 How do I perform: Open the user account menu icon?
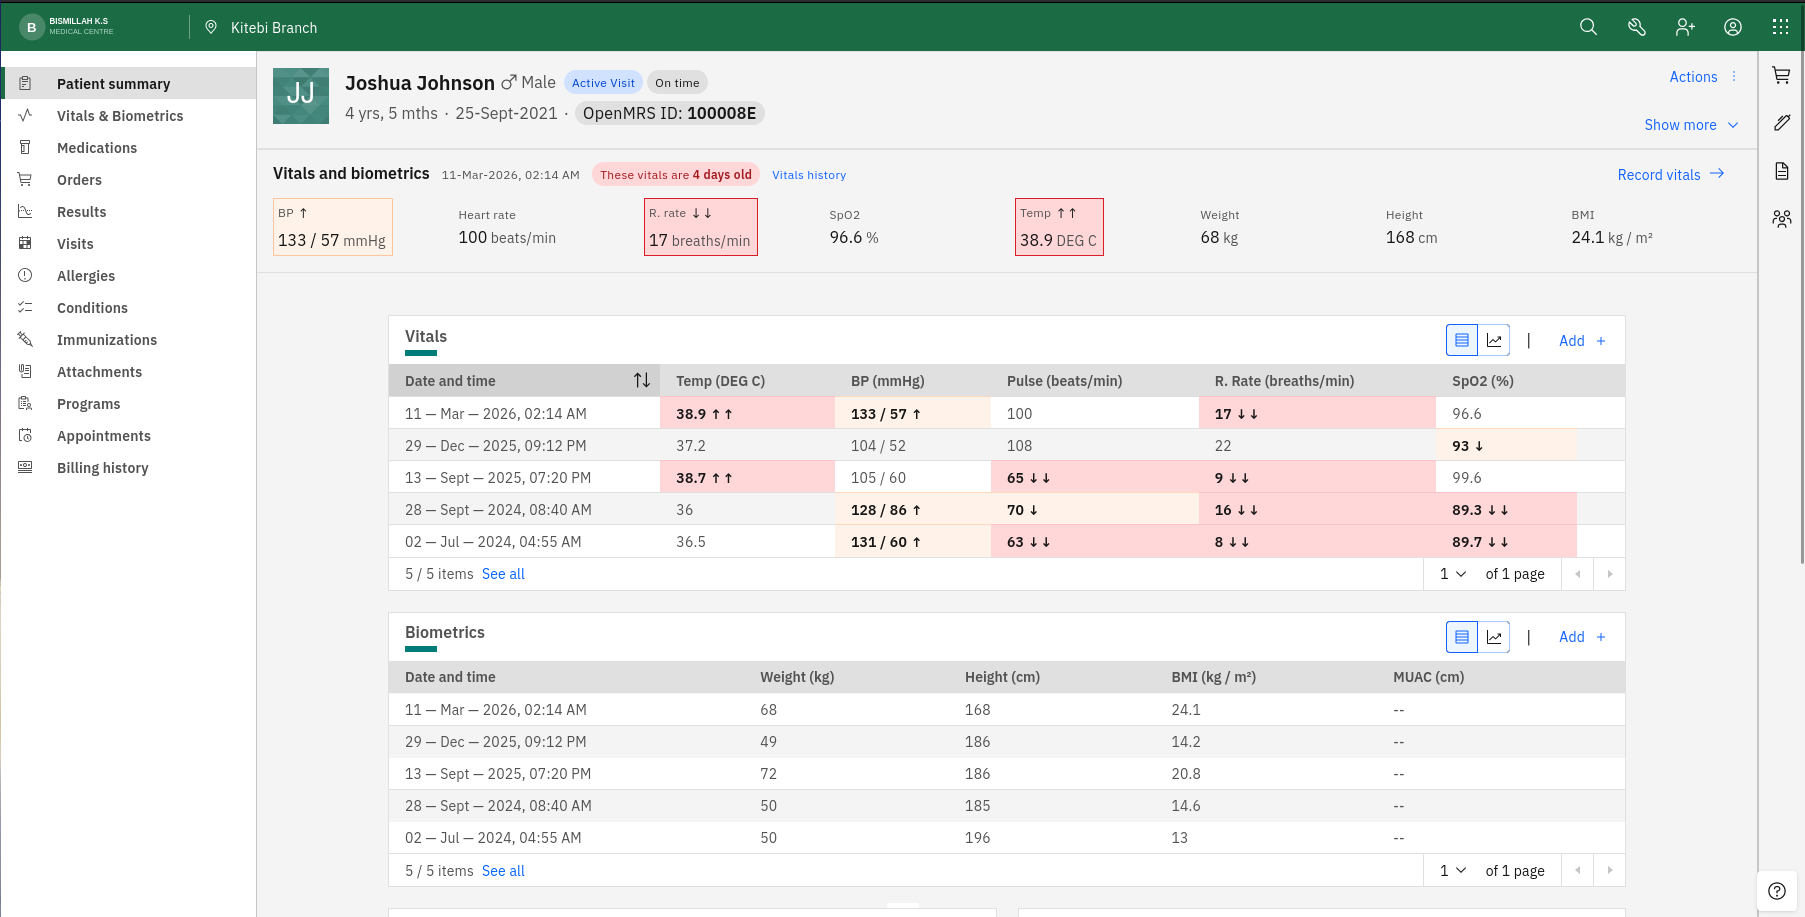[1733, 27]
